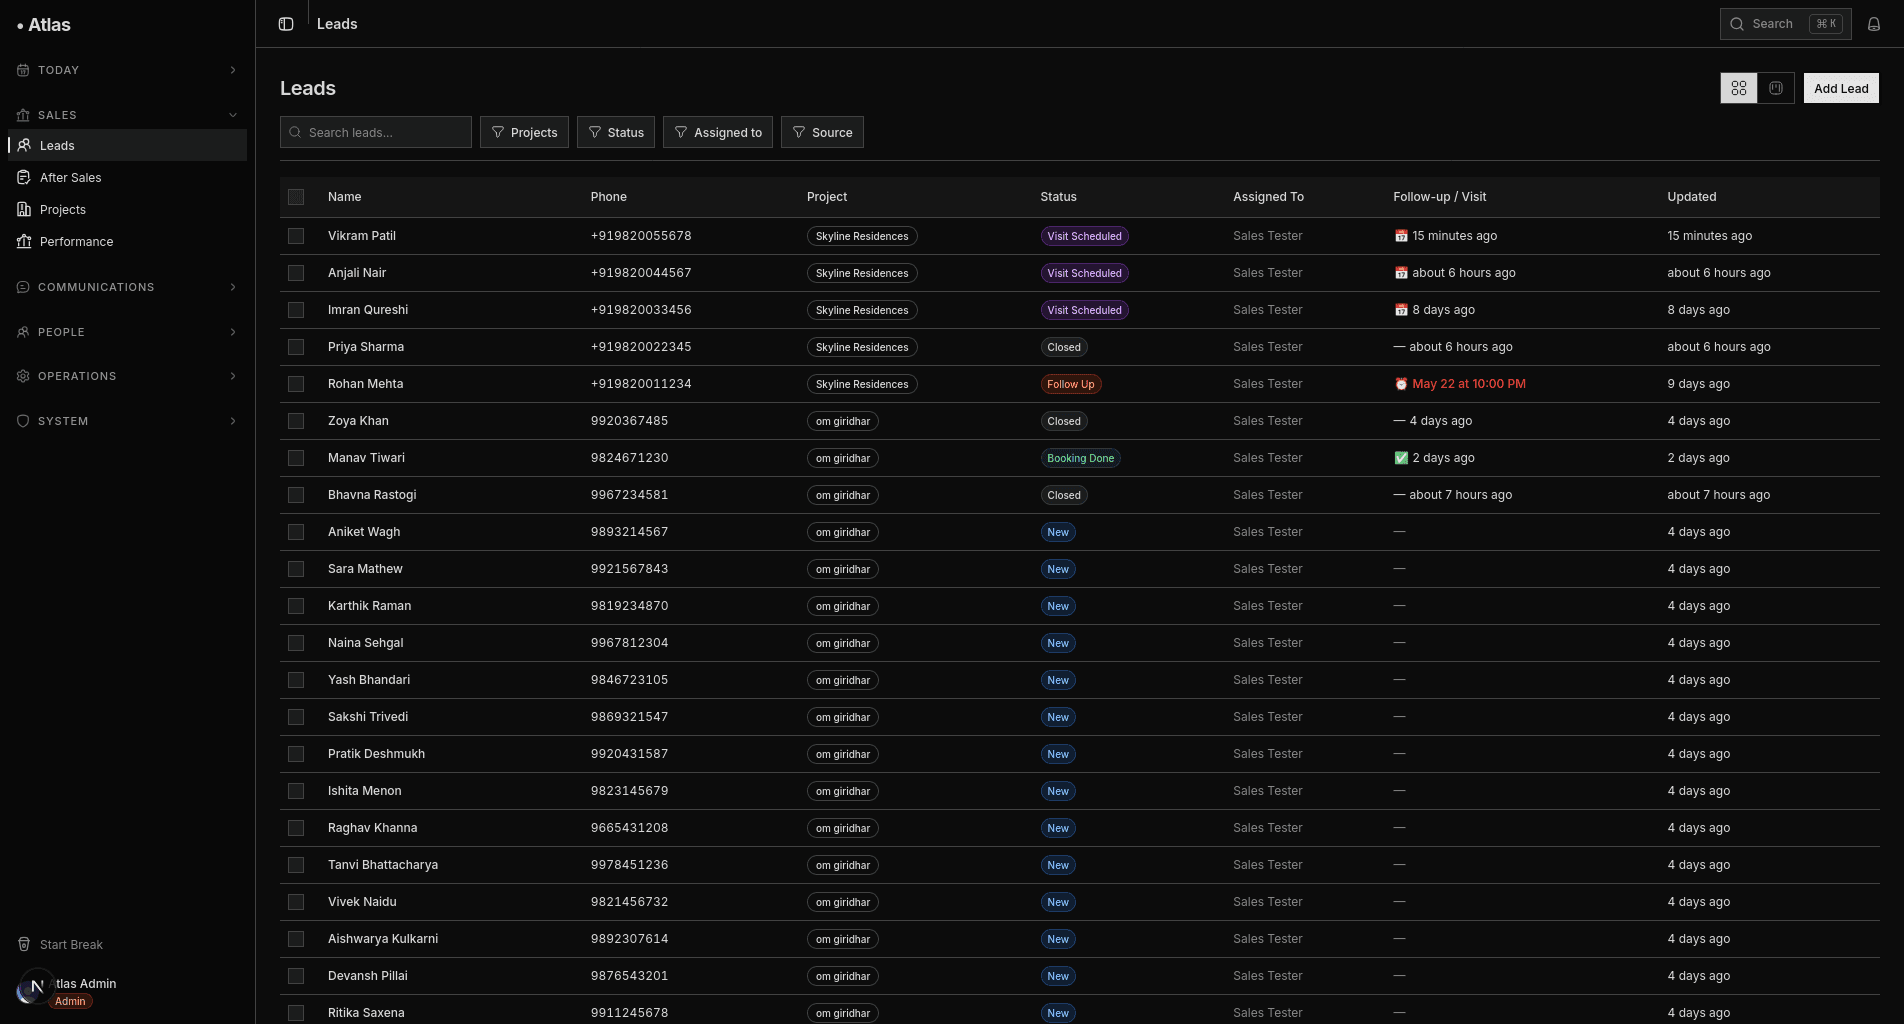Click the Operations gear icon

pyautogui.click(x=23, y=376)
